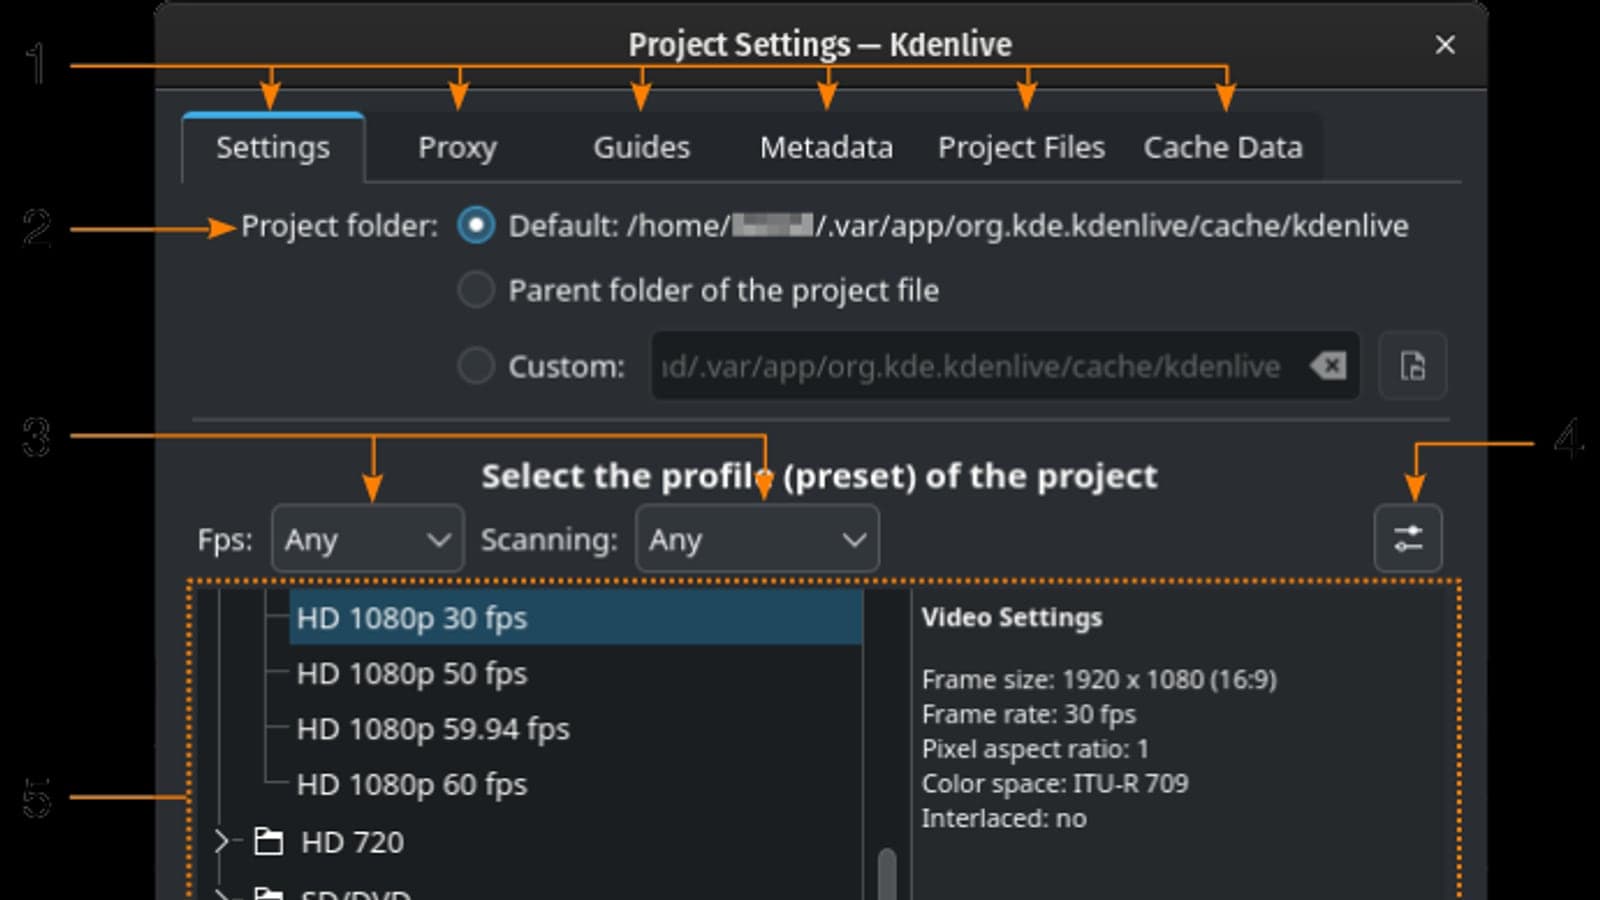The height and width of the screenshot is (900, 1600).
Task: Click the Pixel aspect ratio: 1 text
Action: point(1035,749)
